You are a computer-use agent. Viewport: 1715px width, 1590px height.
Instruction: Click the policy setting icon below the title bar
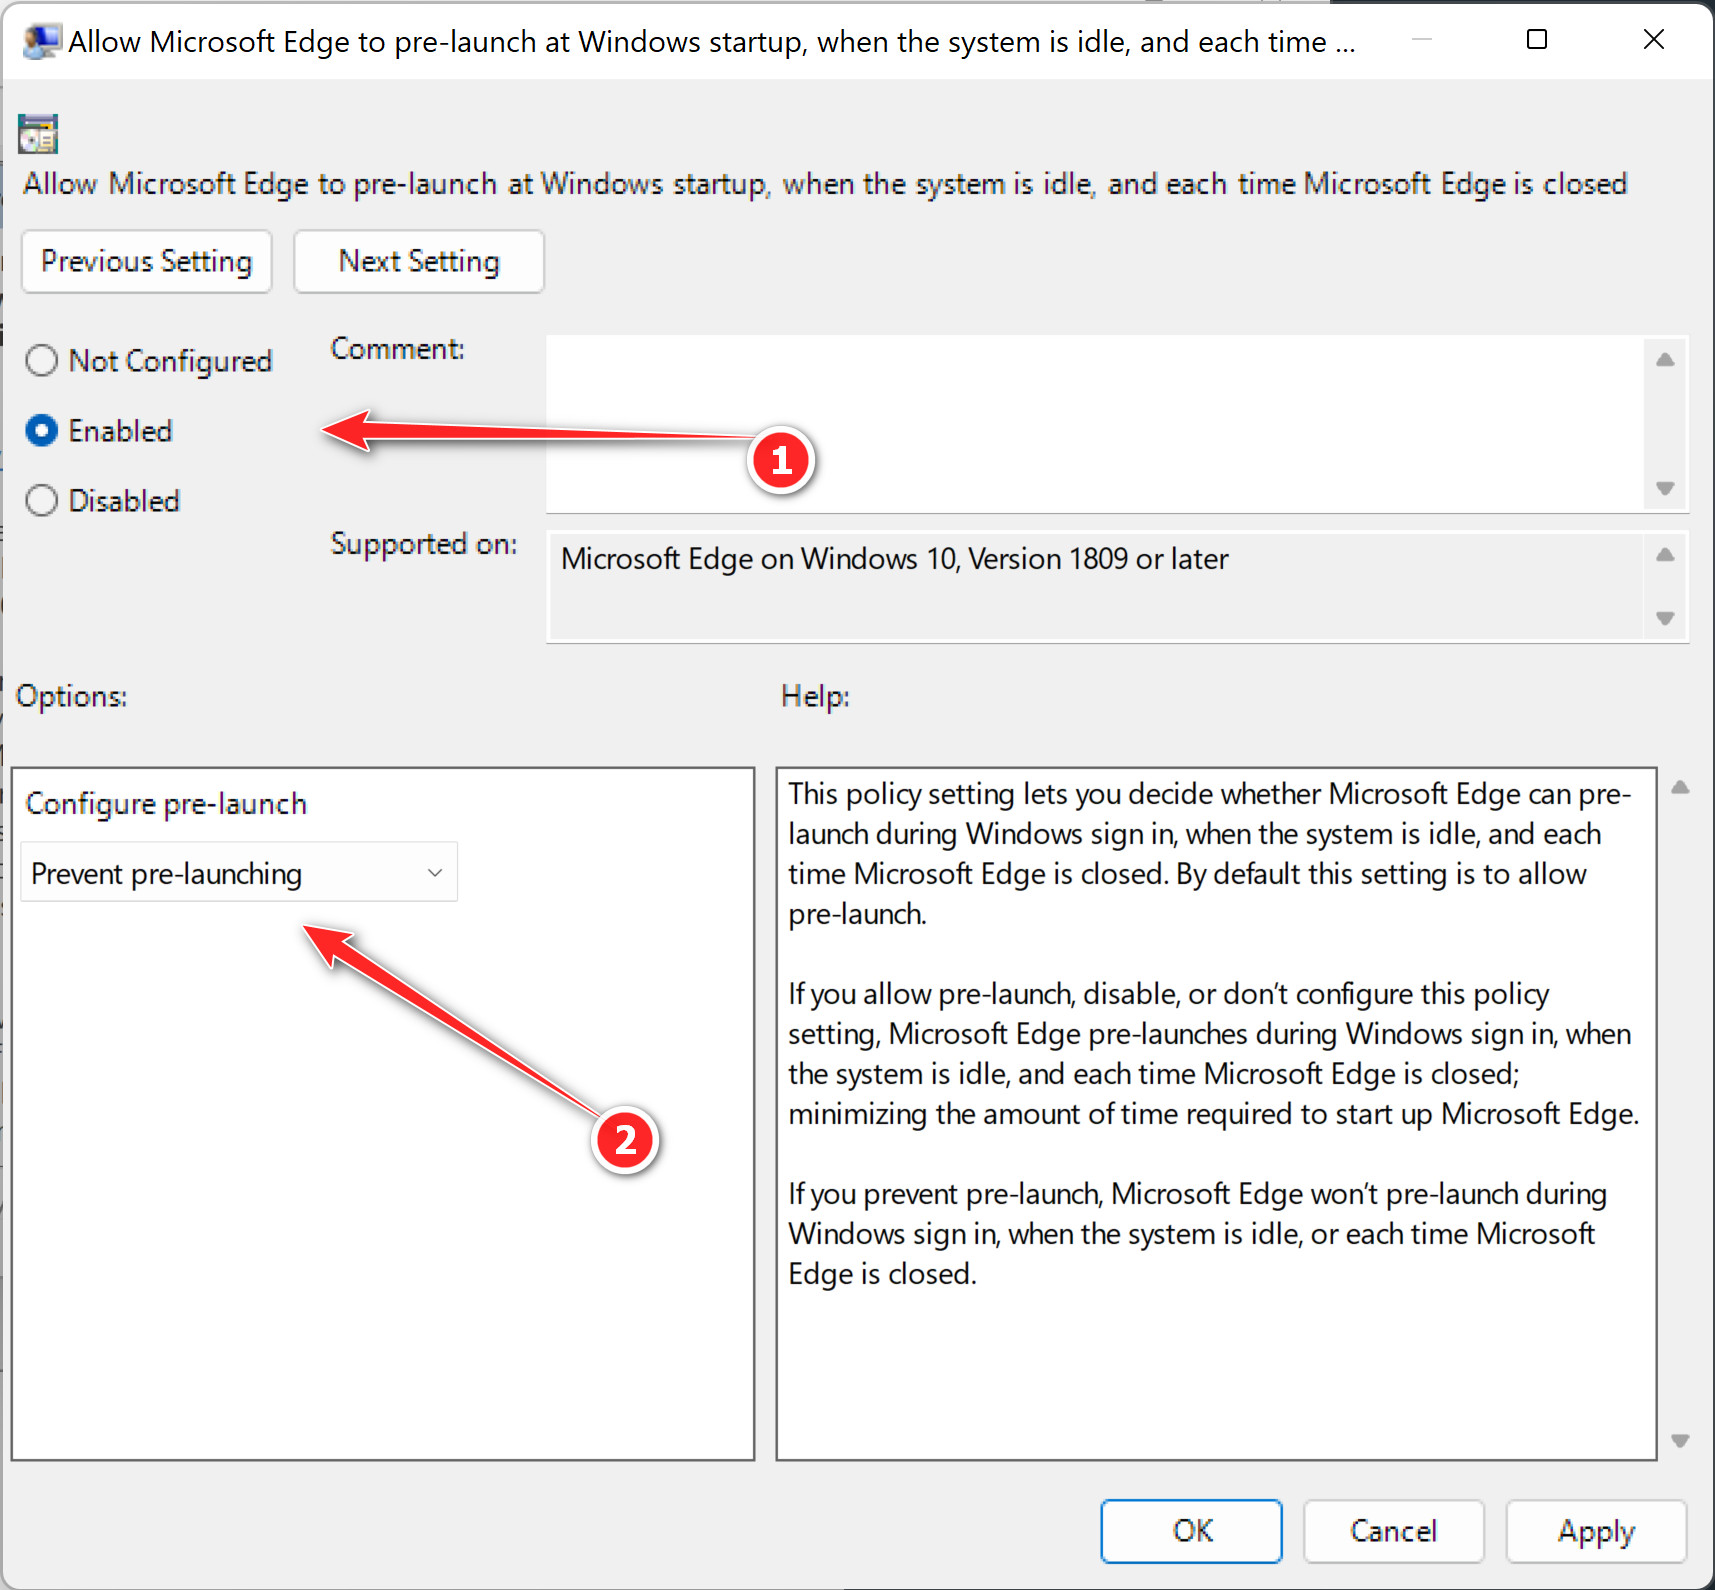[x=38, y=134]
